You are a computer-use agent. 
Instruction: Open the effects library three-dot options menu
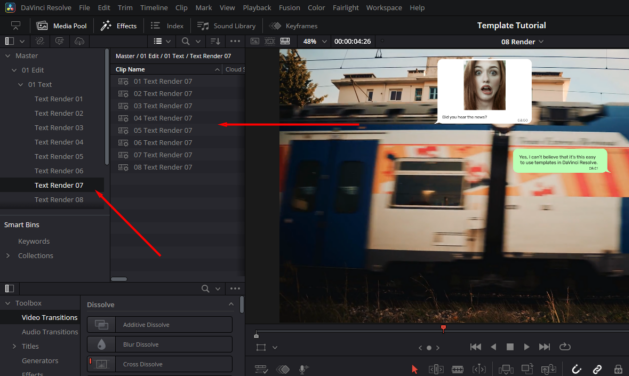tap(235, 289)
